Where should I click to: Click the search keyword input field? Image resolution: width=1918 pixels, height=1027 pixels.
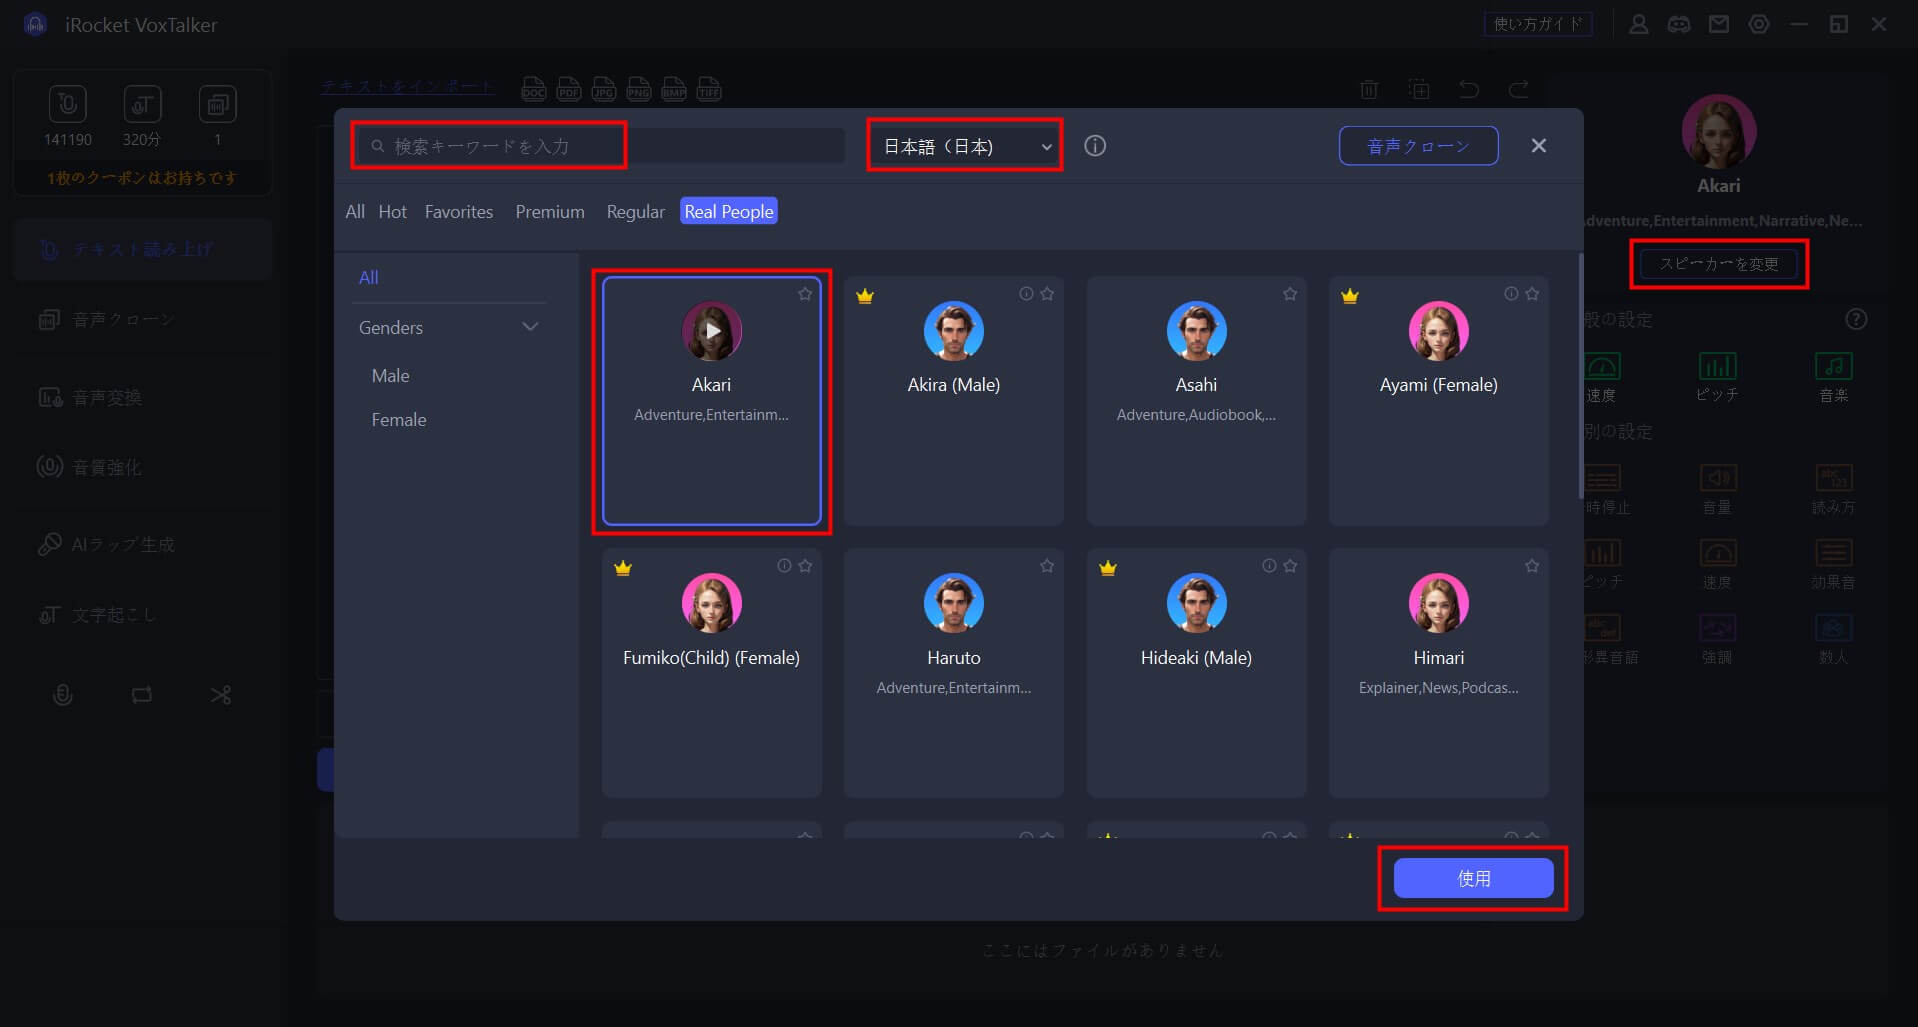(602, 146)
